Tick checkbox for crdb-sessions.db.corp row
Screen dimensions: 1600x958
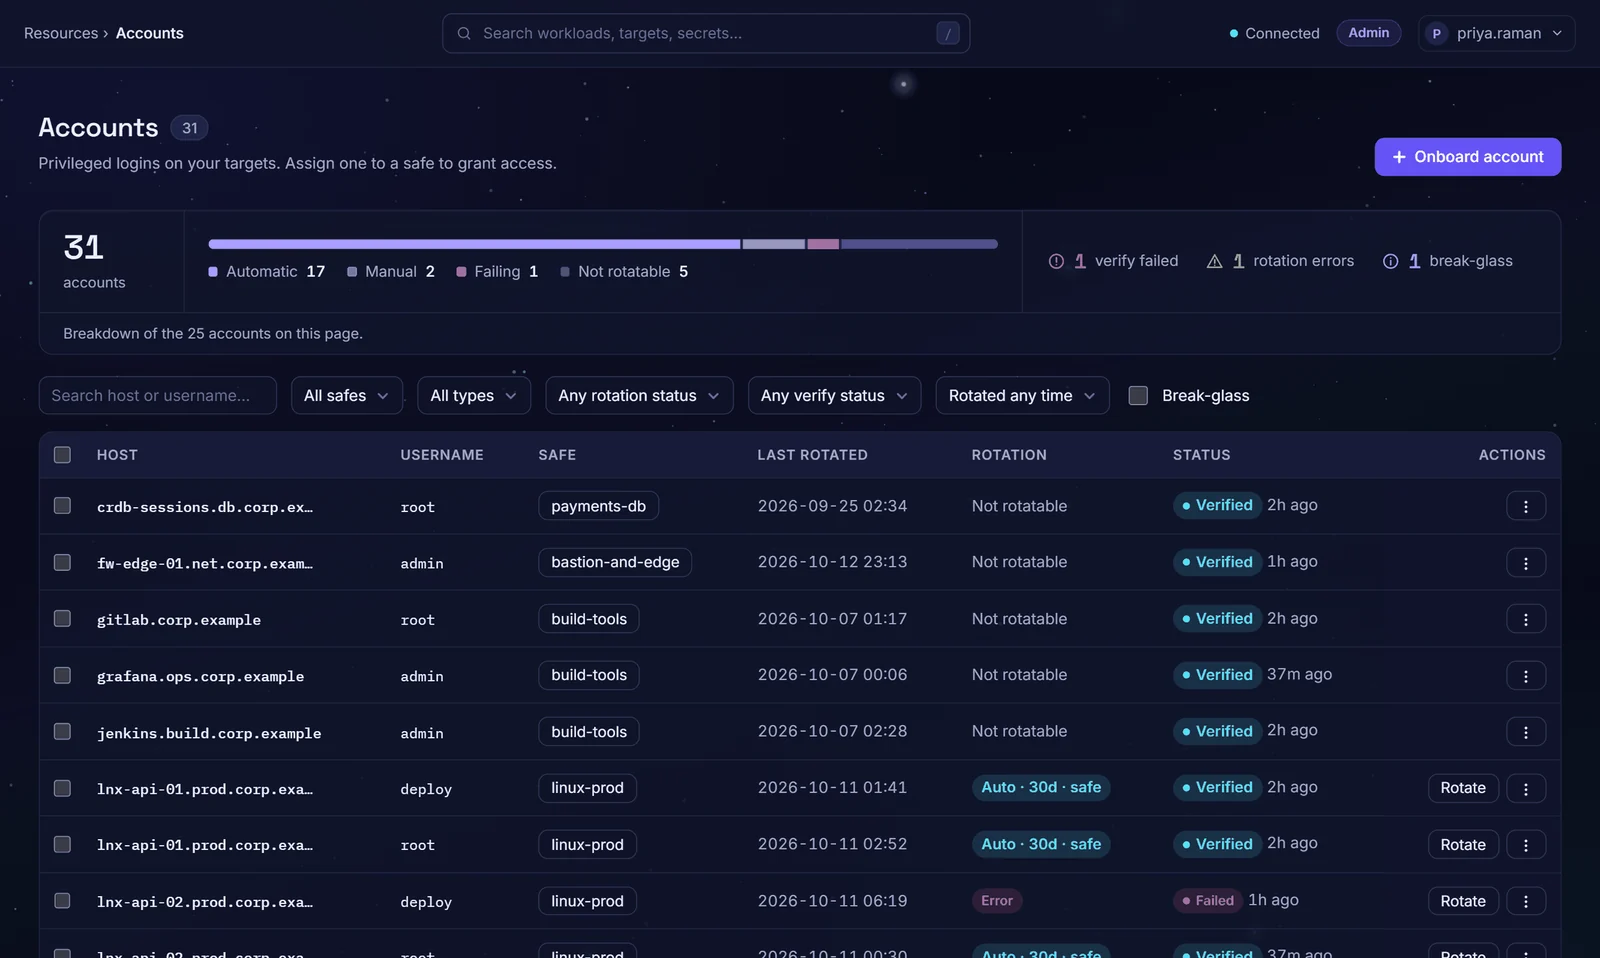(62, 506)
